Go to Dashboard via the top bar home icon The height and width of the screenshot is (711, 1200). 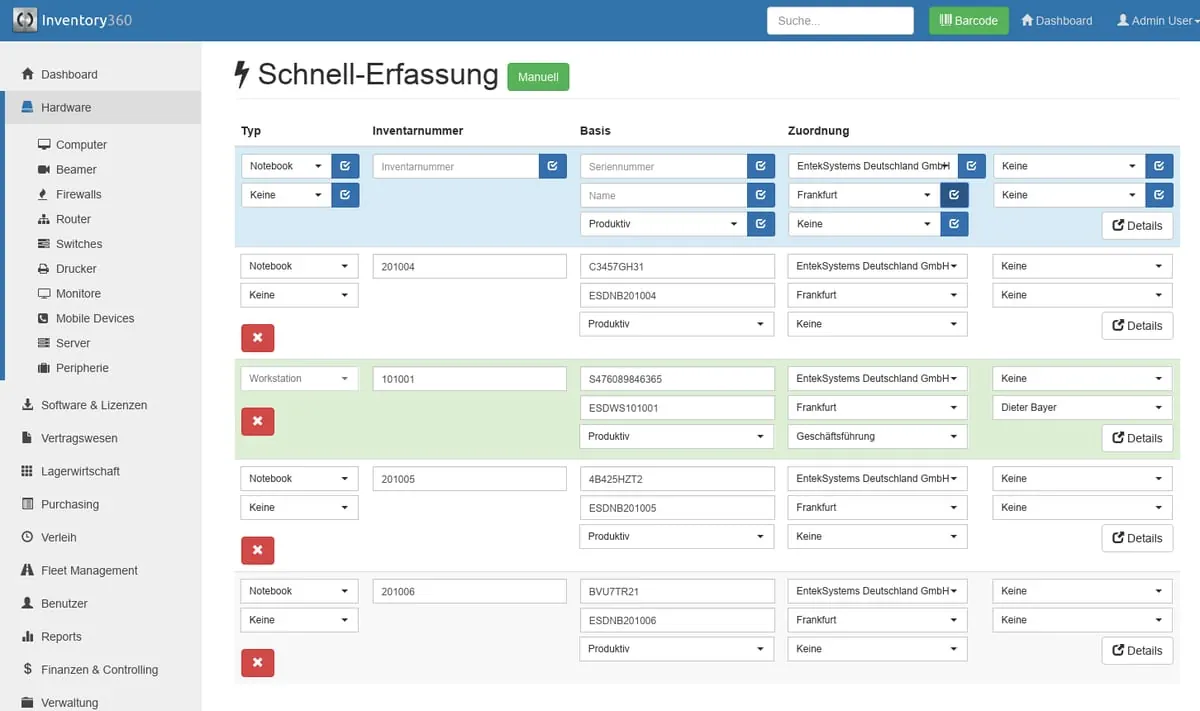pyautogui.click(x=1056, y=20)
